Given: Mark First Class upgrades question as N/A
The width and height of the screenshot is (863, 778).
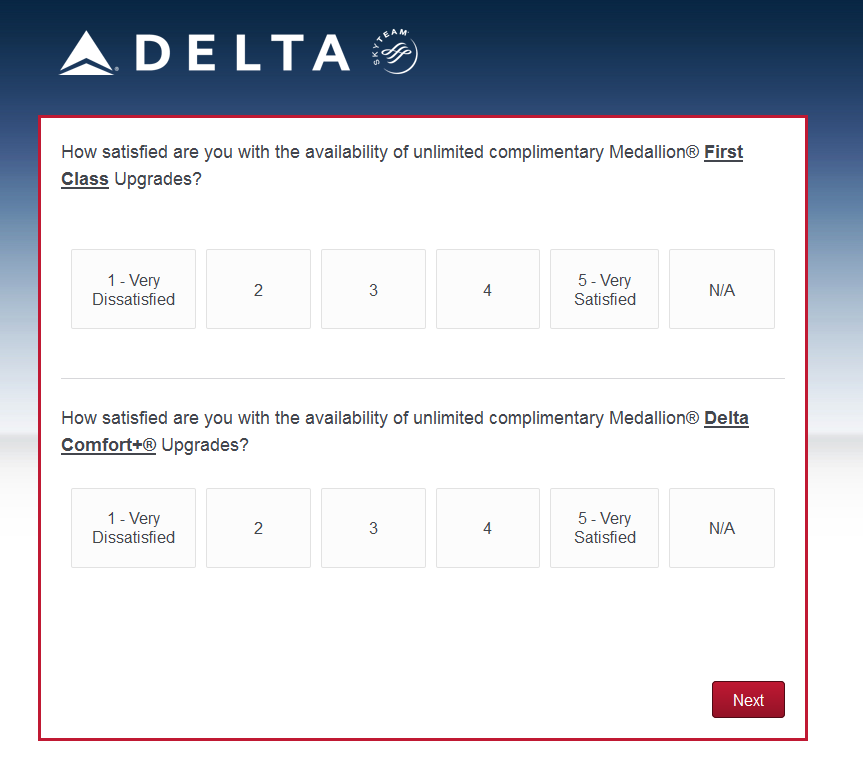Looking at the screenshot, I should (721, 289).
